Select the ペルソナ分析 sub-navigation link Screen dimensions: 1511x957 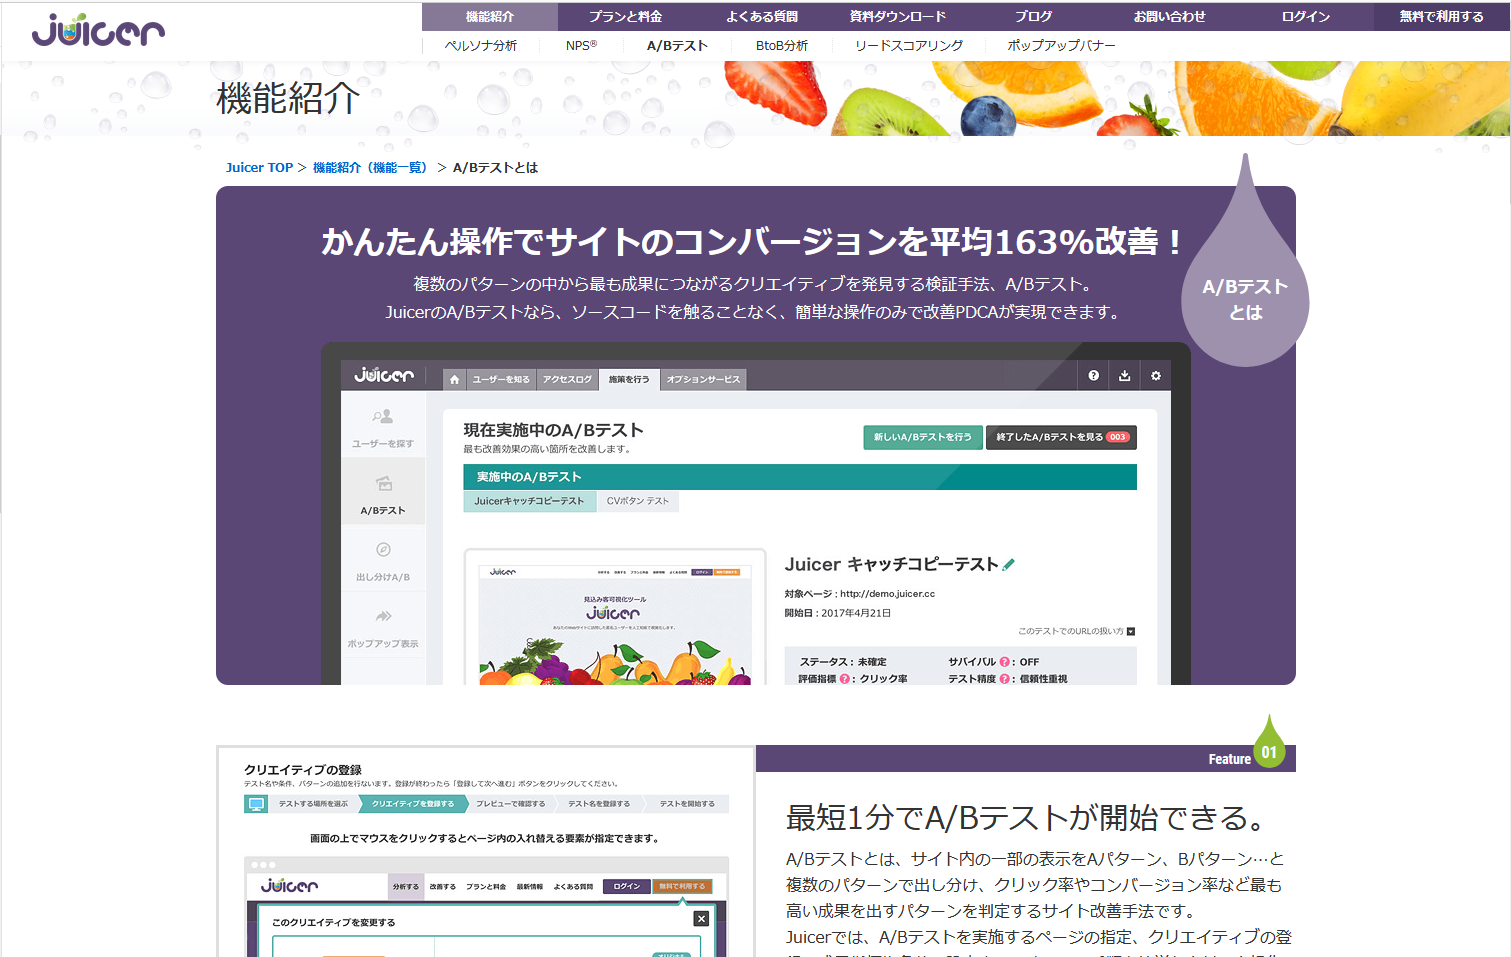tap(481, 46)
